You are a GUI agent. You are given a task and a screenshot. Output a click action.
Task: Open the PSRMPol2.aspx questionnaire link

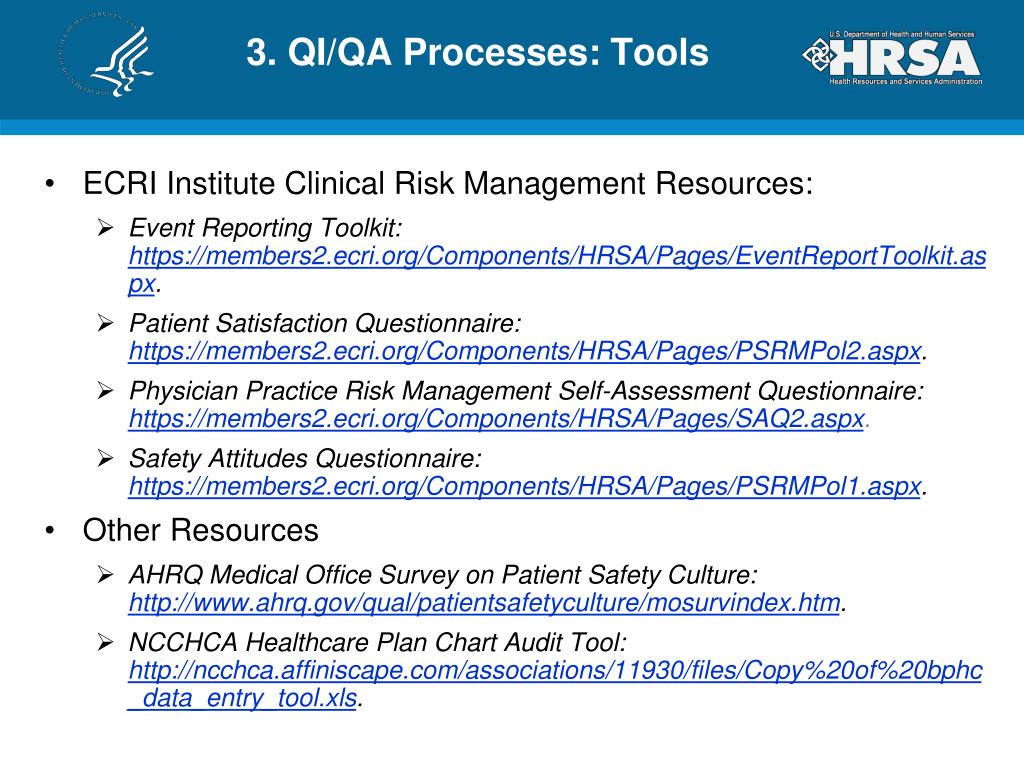[x=525, y=351]
